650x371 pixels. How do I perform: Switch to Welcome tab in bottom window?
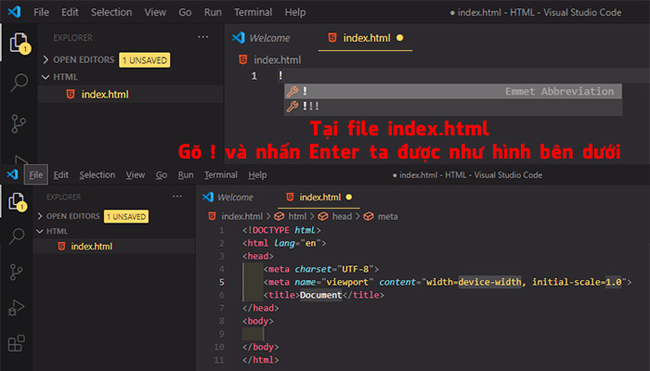[228, 197]
